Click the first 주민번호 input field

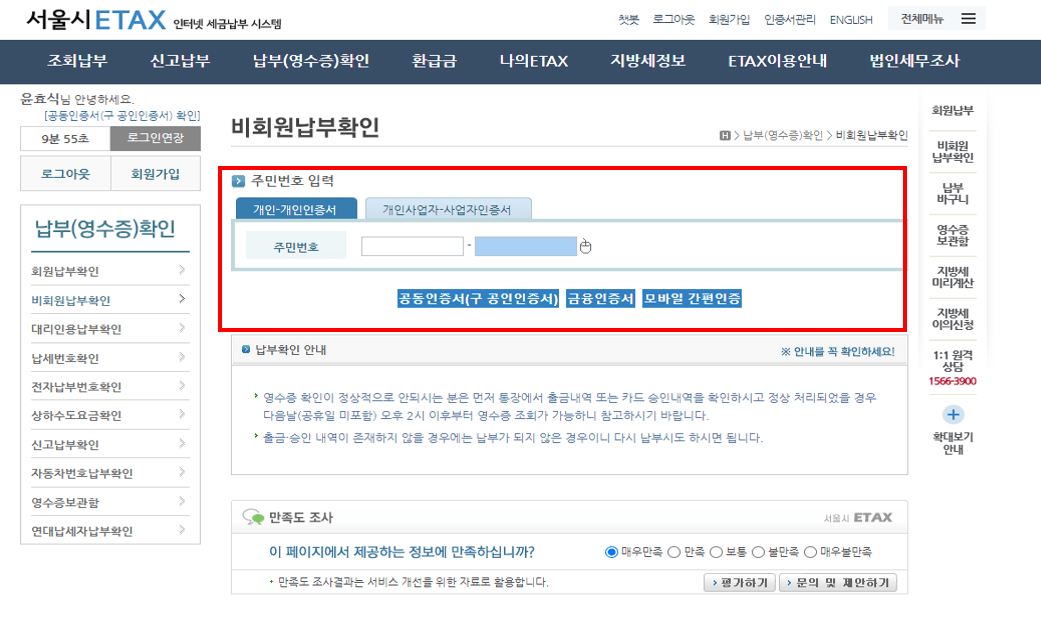point(410,245)
